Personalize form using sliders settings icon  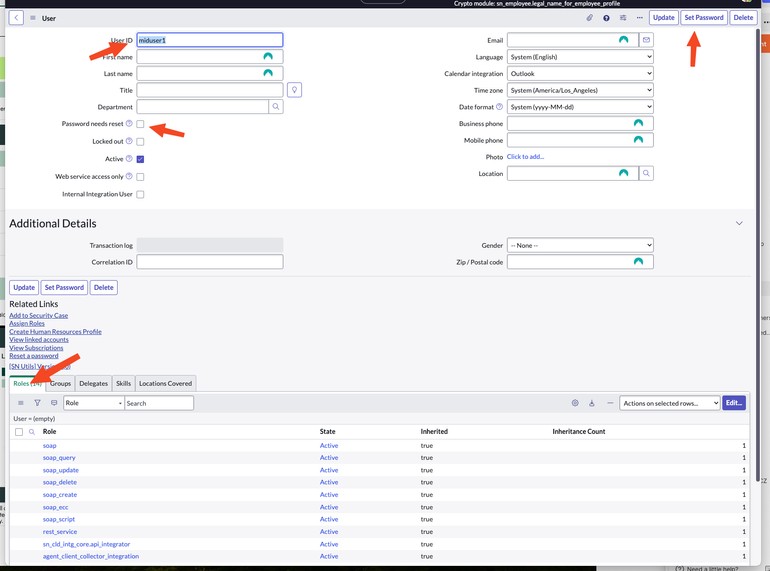[x=623, y=18]
